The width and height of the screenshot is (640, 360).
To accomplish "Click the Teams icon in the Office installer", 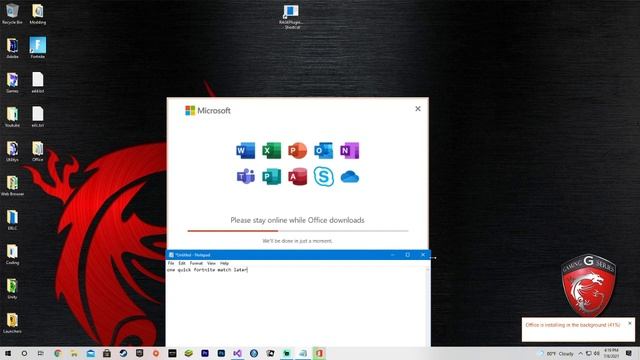I will 245,177.
